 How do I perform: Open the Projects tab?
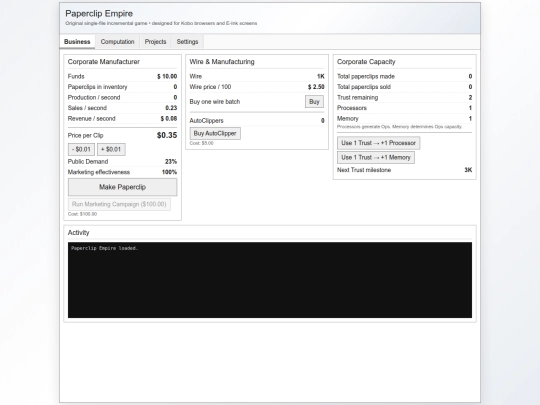pyautogui.click(x=155, y=42)
